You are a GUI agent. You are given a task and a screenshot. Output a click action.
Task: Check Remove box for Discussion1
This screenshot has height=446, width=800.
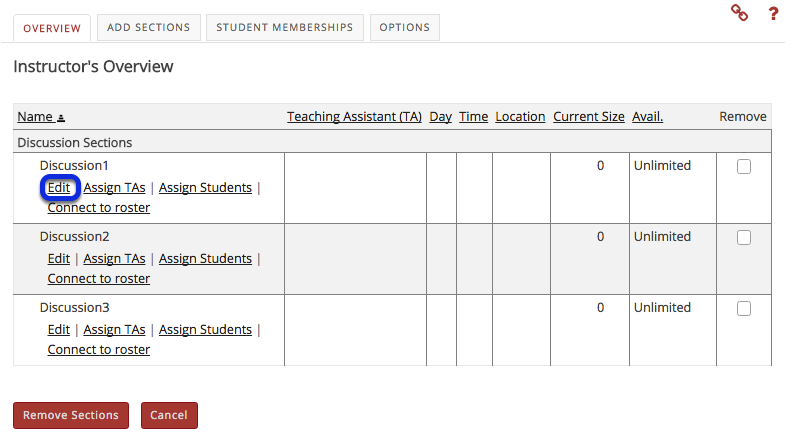click(743, 167)
